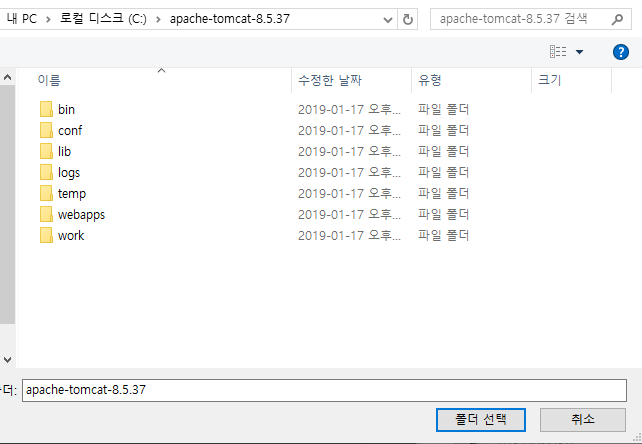Click the chevron after 내 PC in path
This screenshot has height=444, width=642.
48,19
